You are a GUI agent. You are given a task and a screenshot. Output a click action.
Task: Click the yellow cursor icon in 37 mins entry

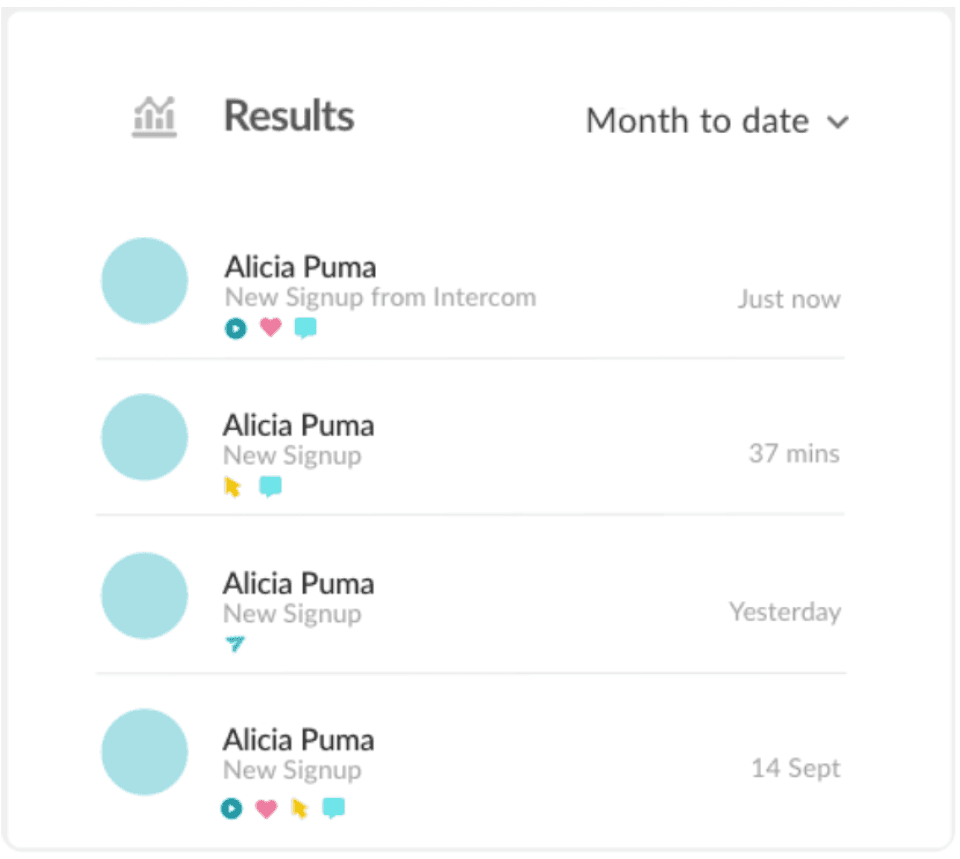233,487
